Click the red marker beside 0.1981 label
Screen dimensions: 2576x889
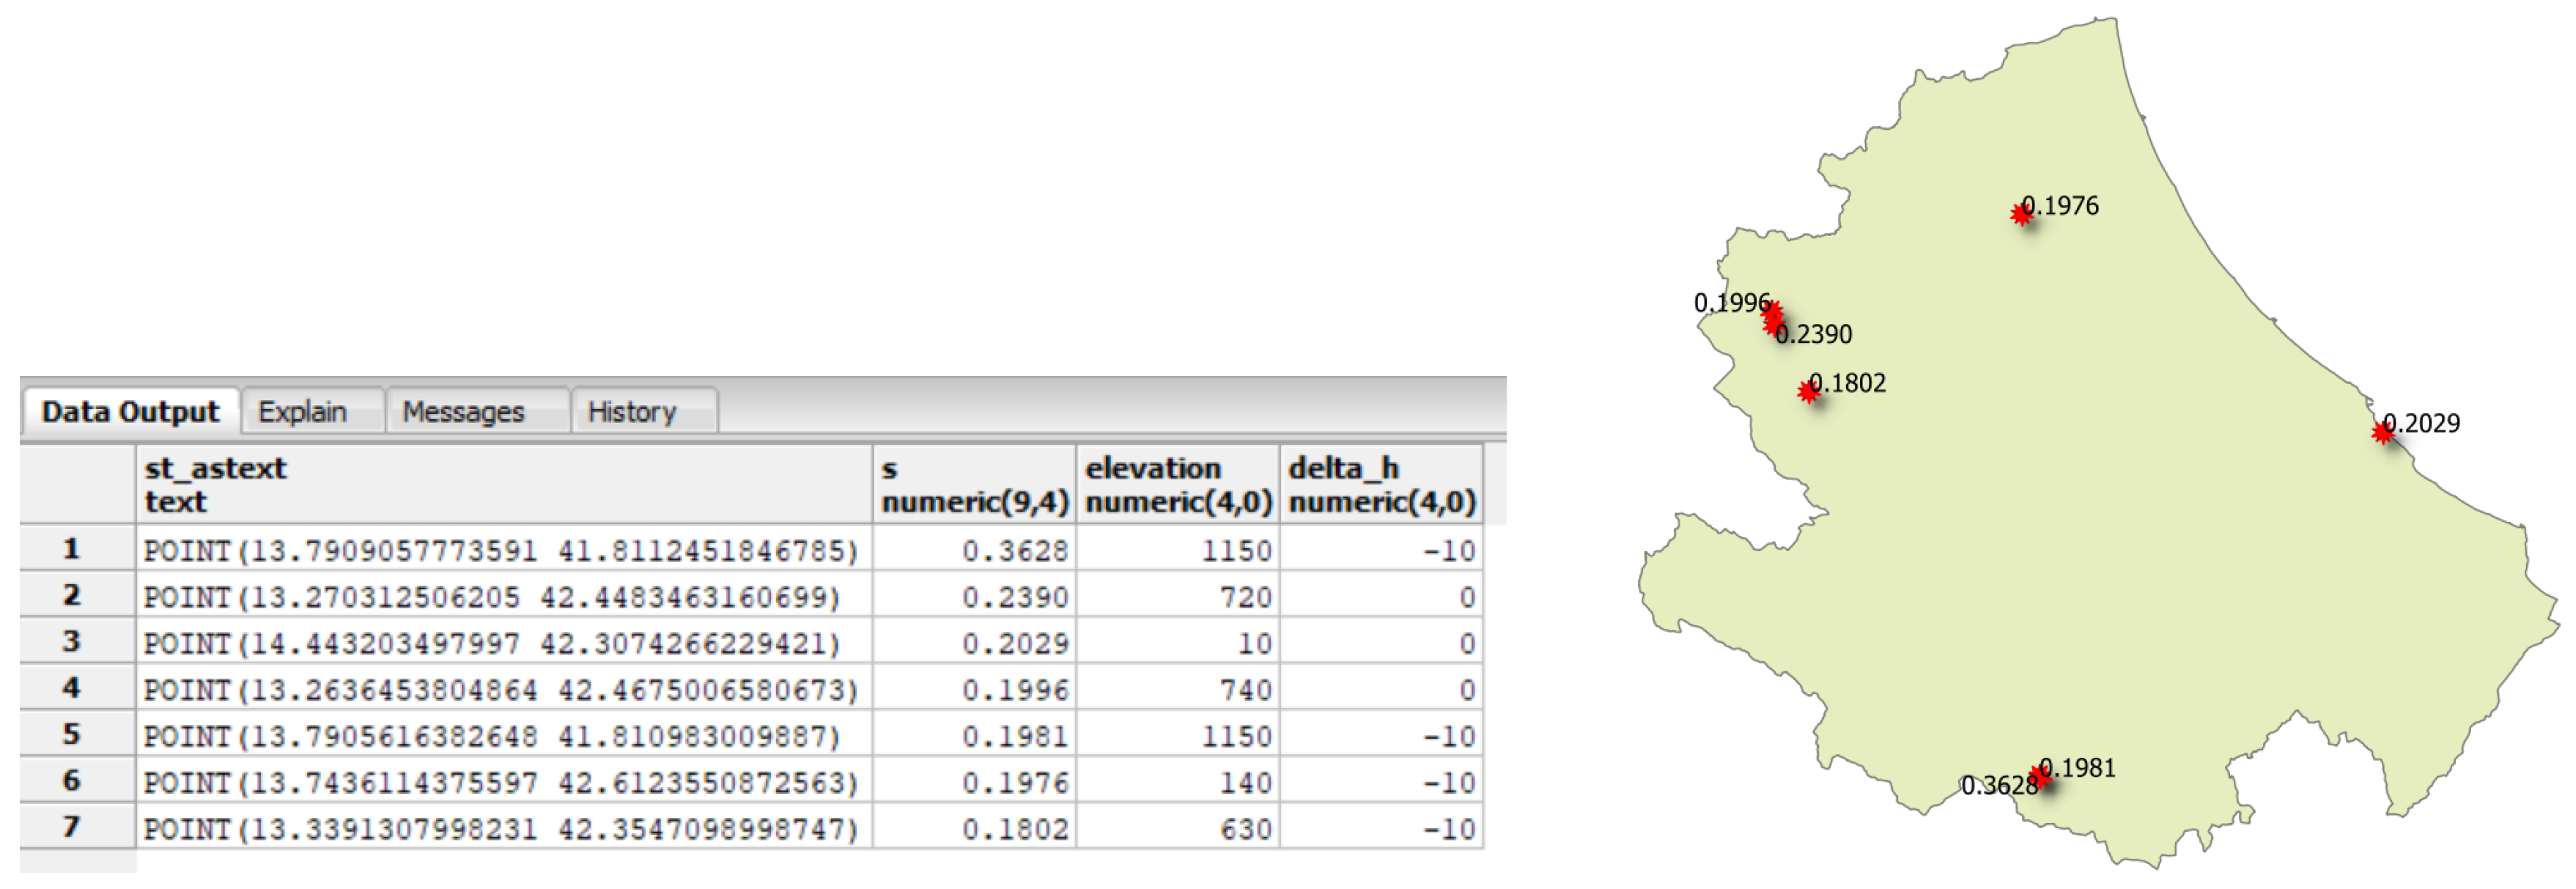tap(2041, 777)
